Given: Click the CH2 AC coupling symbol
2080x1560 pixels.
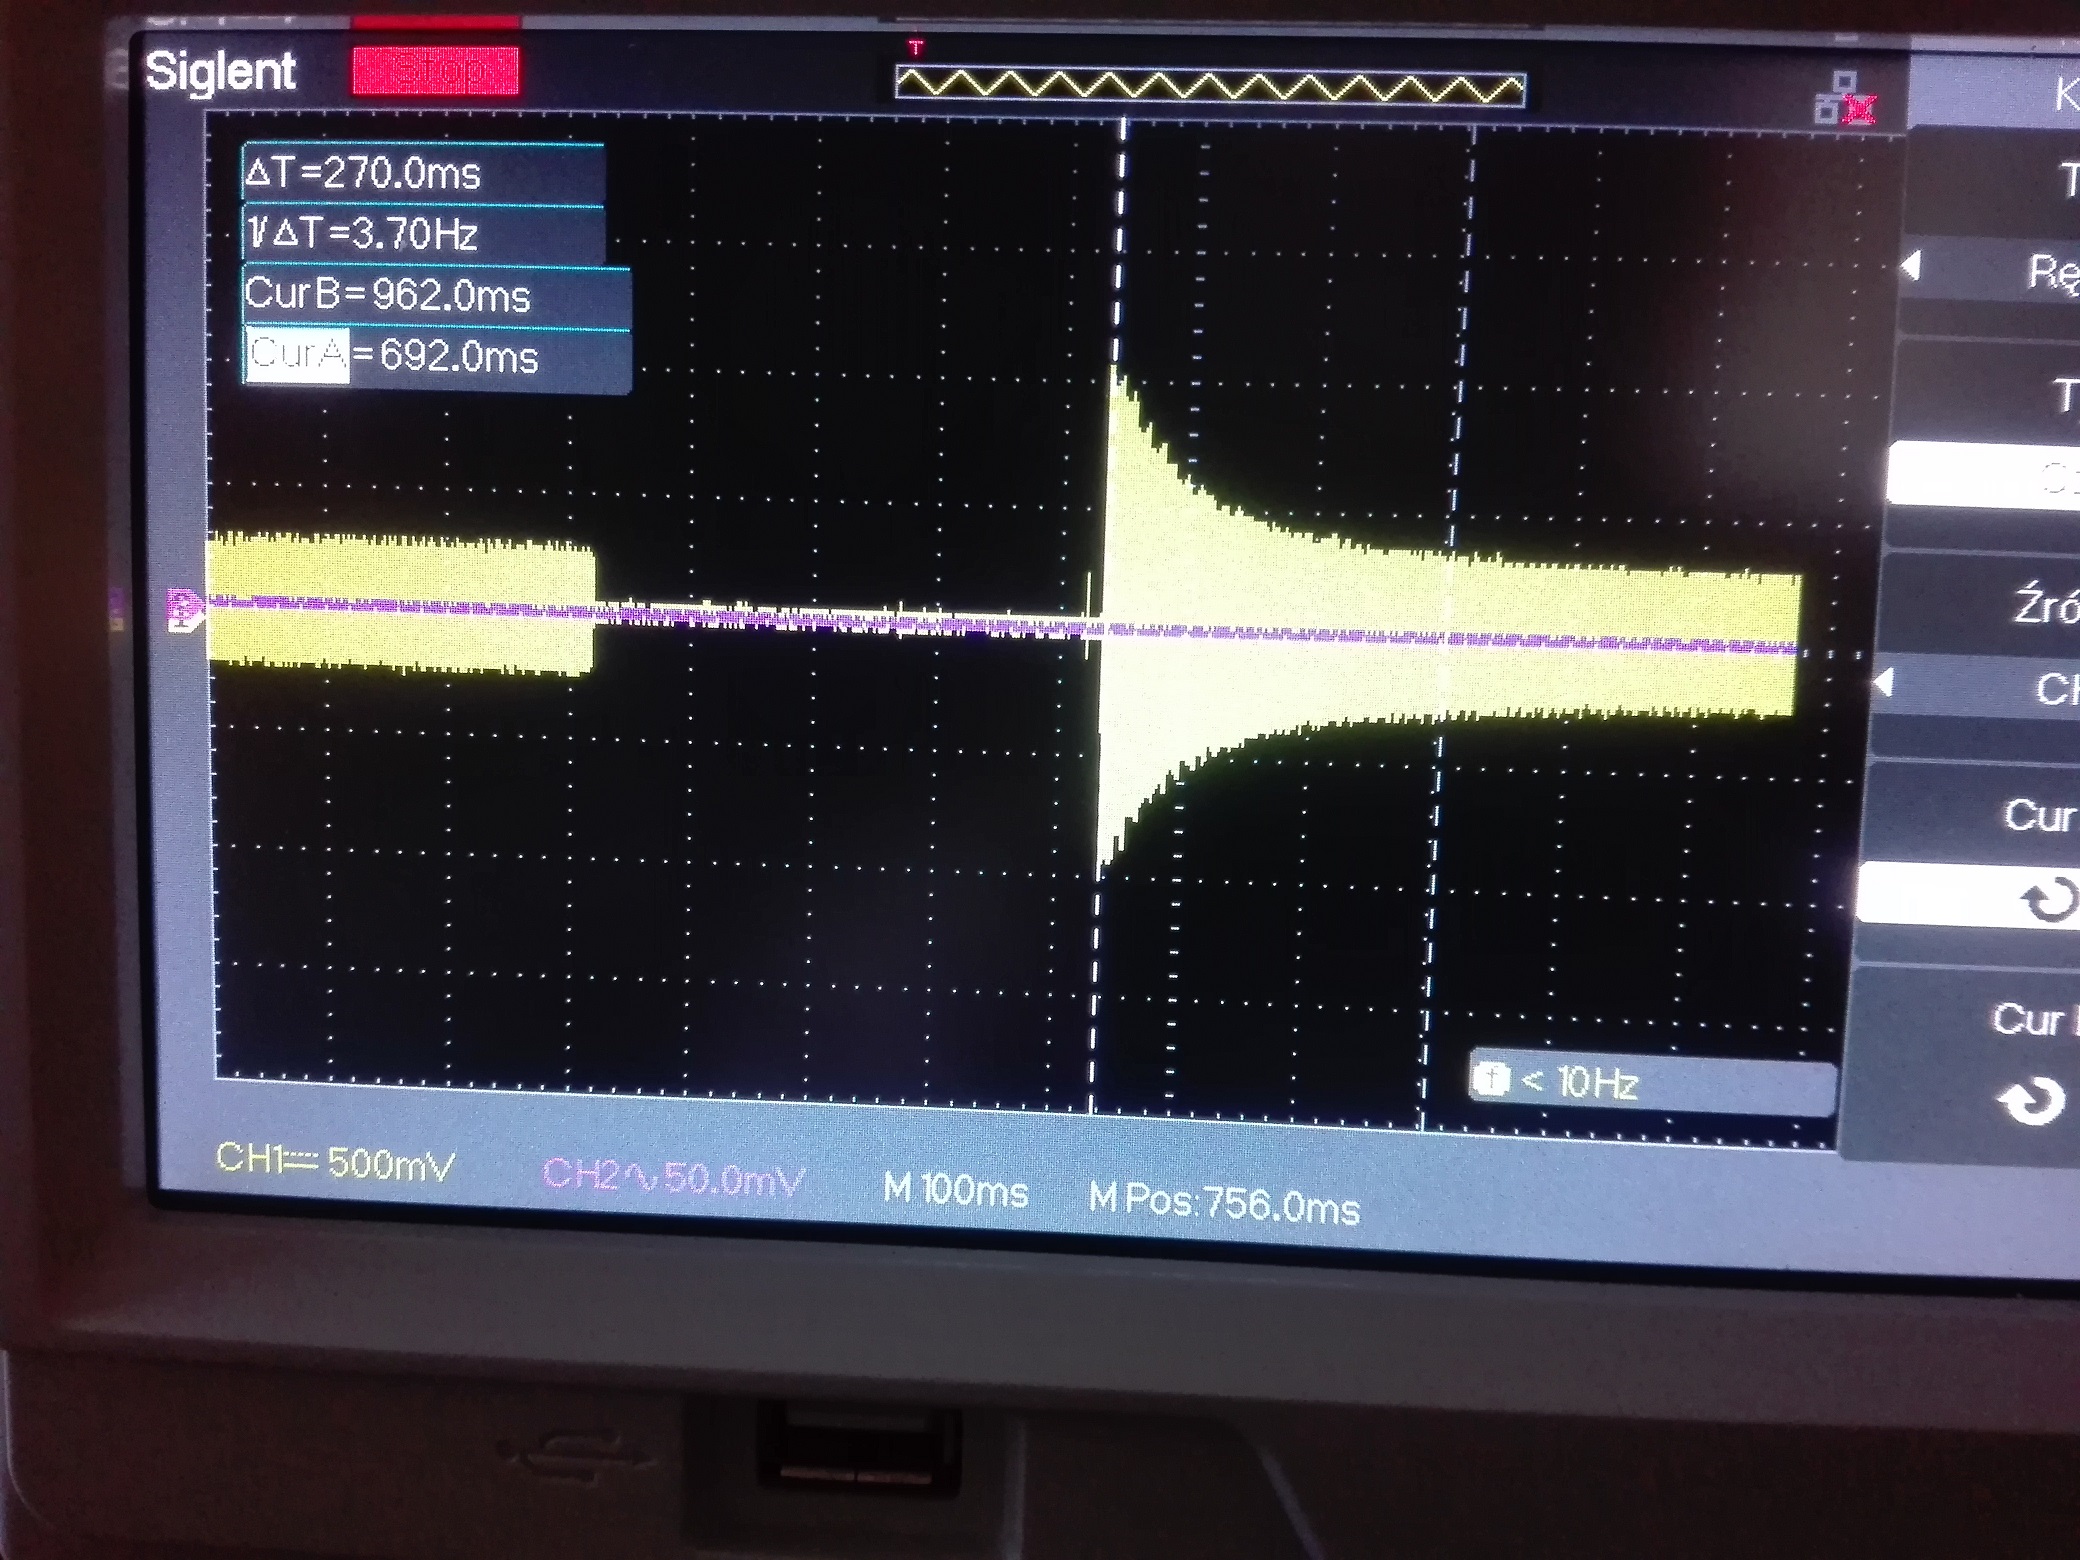Looking at the screenshot, I should tap(646, 1177).
